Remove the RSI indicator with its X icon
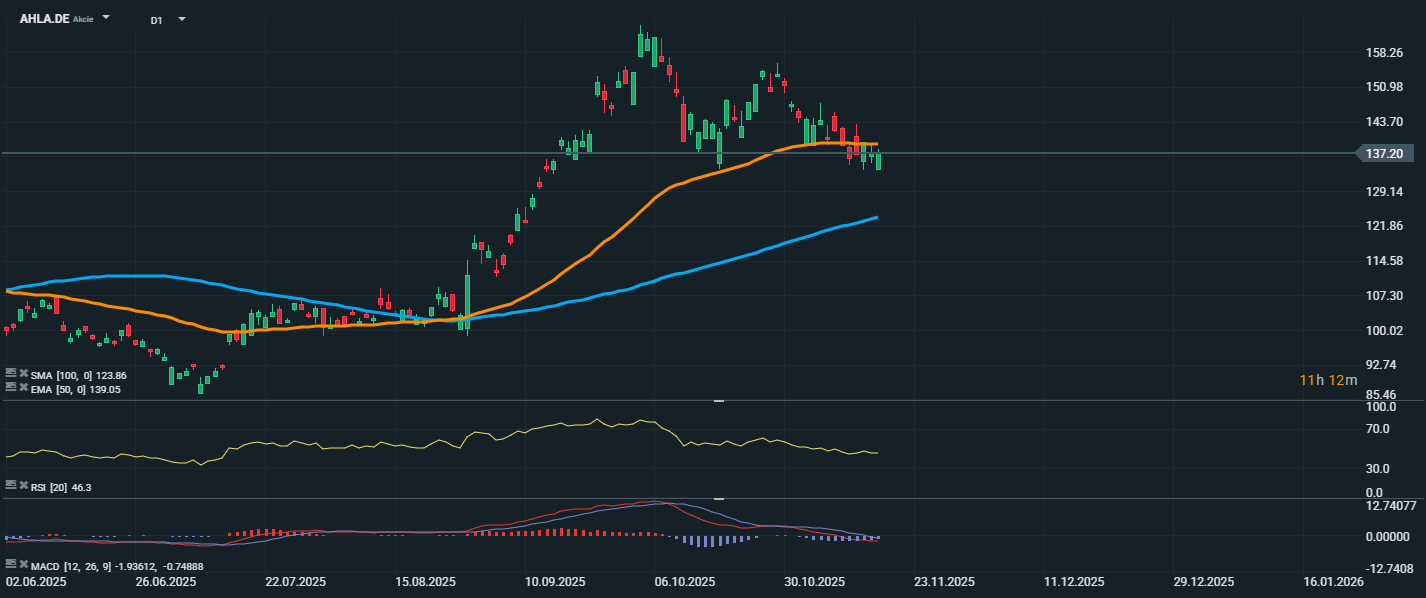This screenshot has width=1426, height=598. click(x=24, y=485)
